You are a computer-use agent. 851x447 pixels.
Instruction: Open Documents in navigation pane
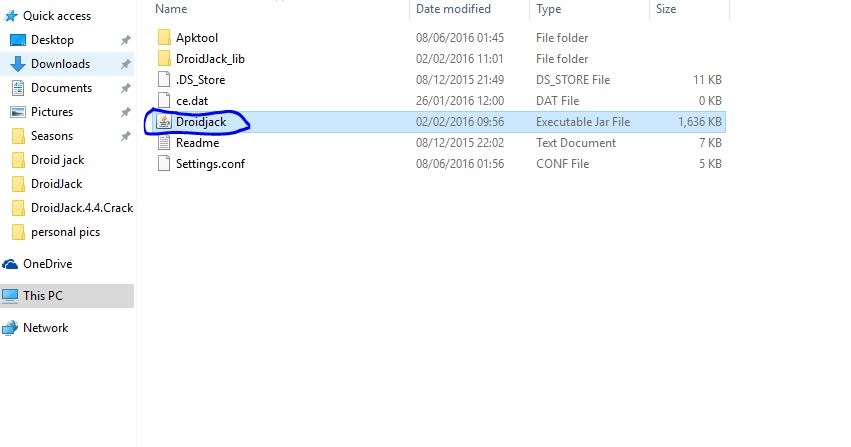pyautogui.click(x=61, y=88)
